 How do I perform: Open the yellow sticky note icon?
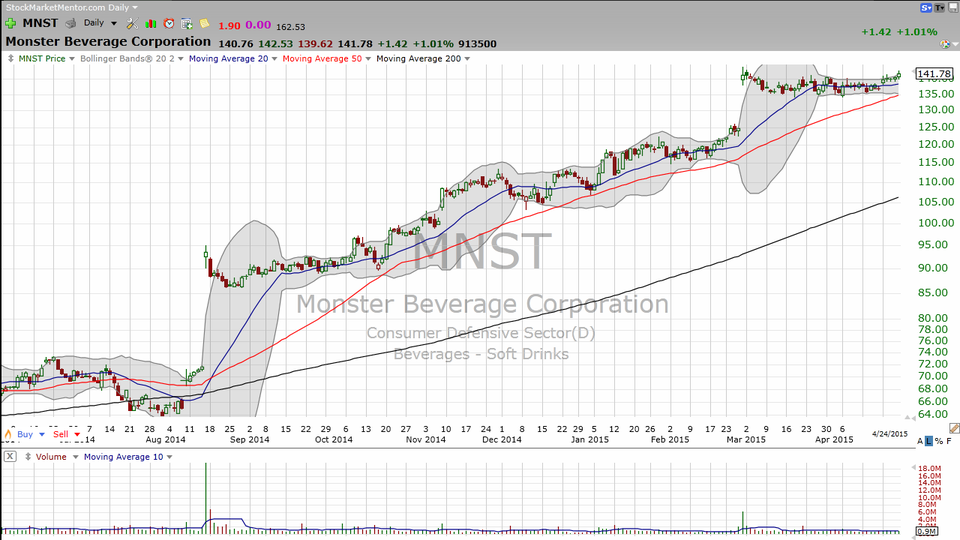(x=204, y=23)
